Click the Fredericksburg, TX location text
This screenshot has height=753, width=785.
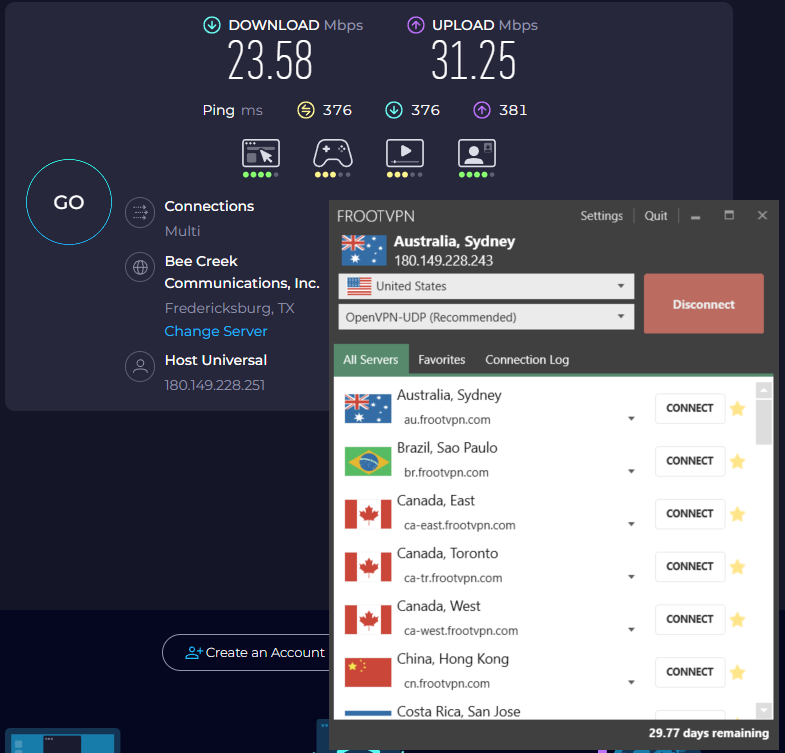coord(230,308)
